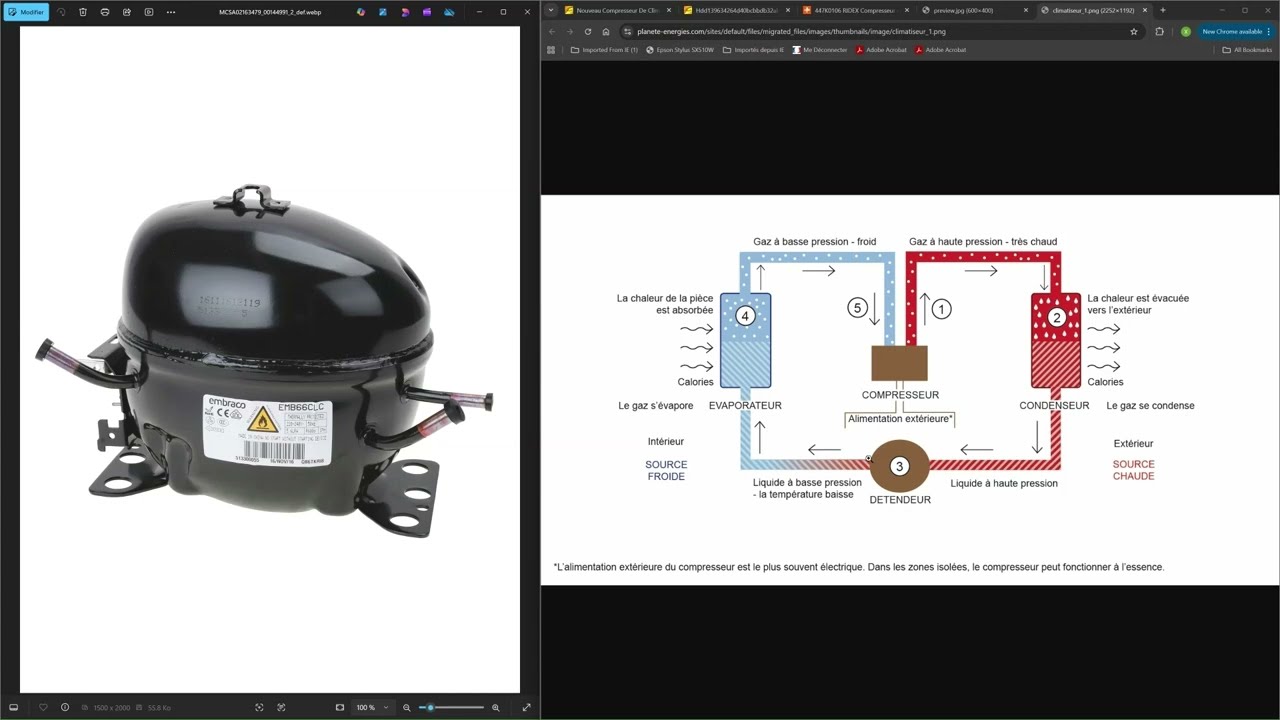Click the Modifier edit button

pos(26,12)
